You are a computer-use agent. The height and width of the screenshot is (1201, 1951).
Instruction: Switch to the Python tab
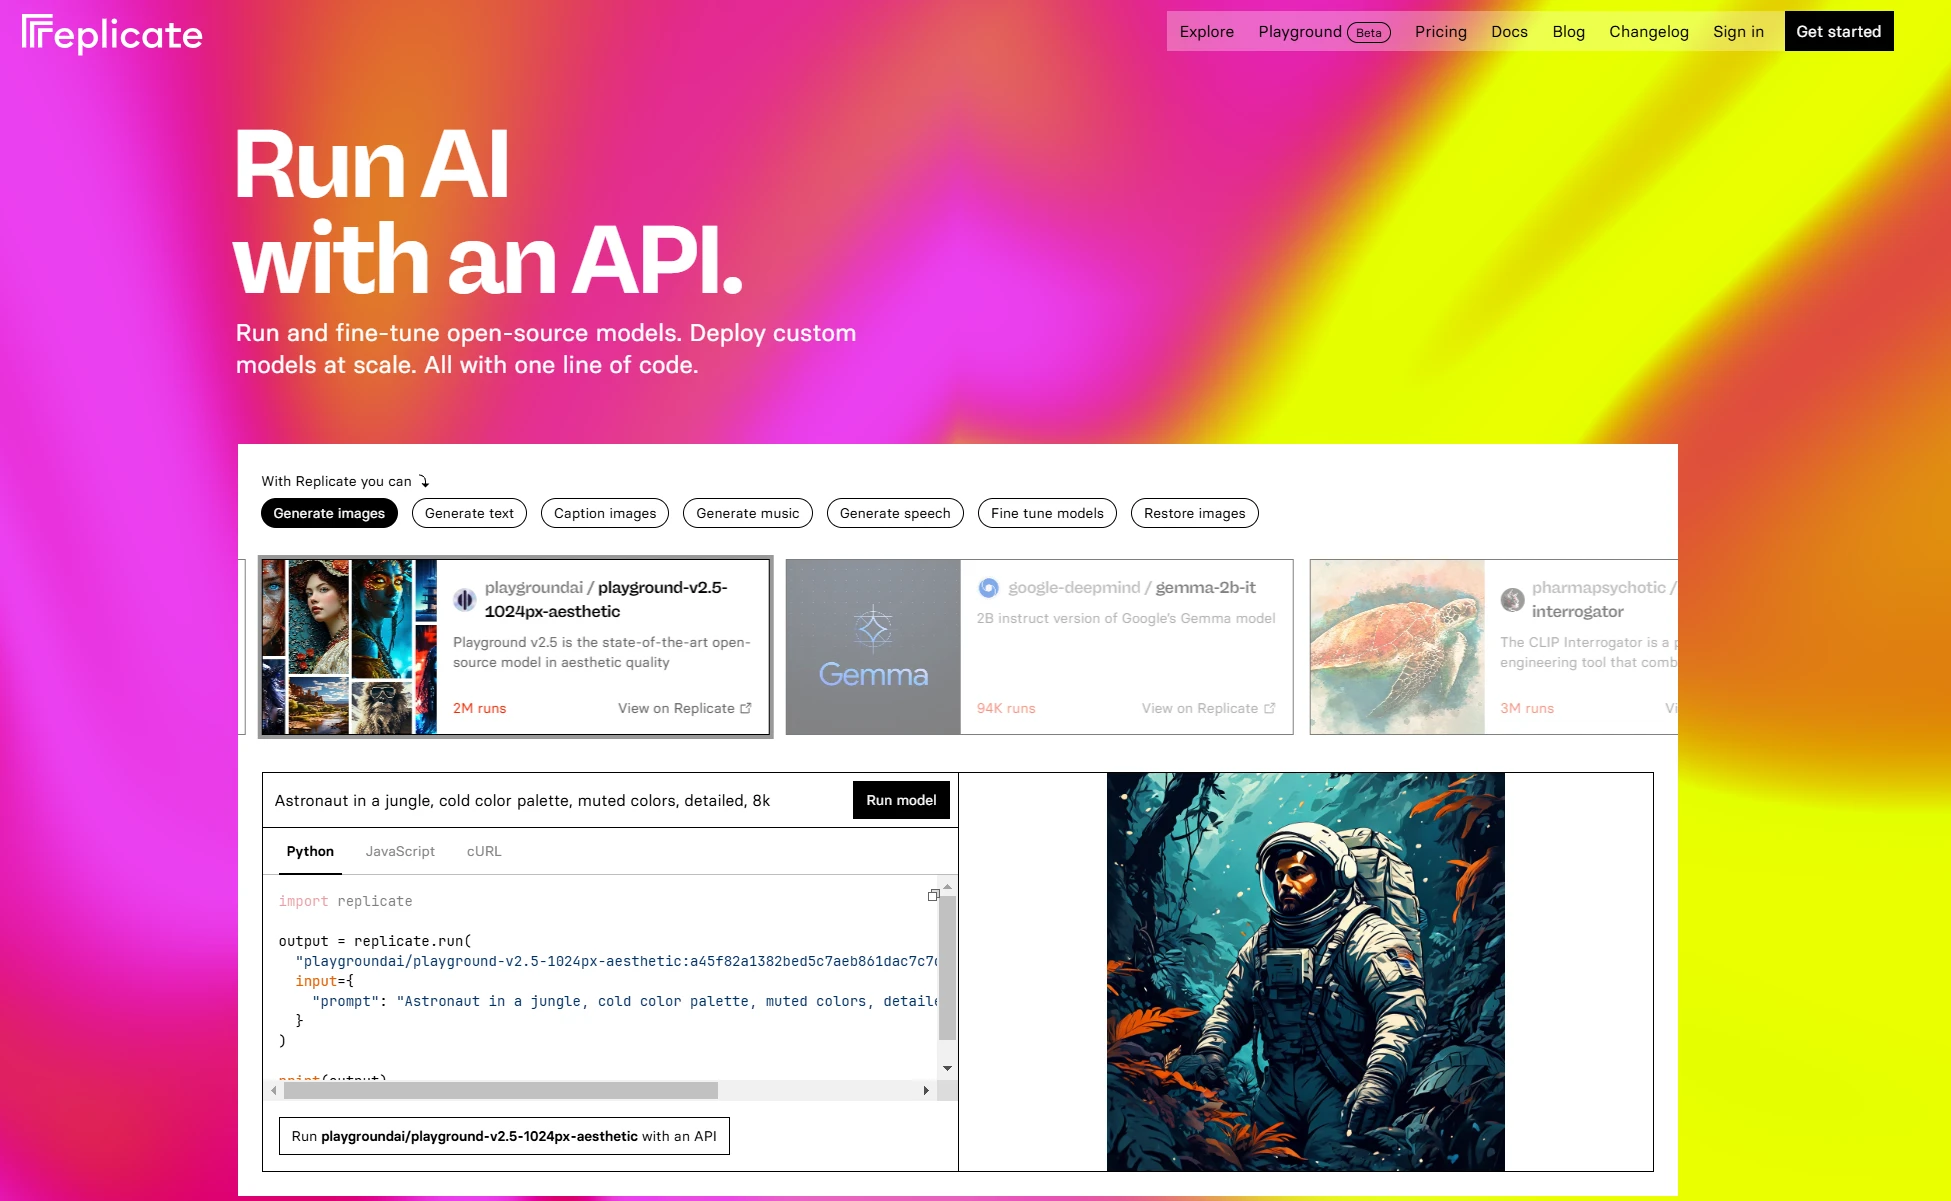310,851
